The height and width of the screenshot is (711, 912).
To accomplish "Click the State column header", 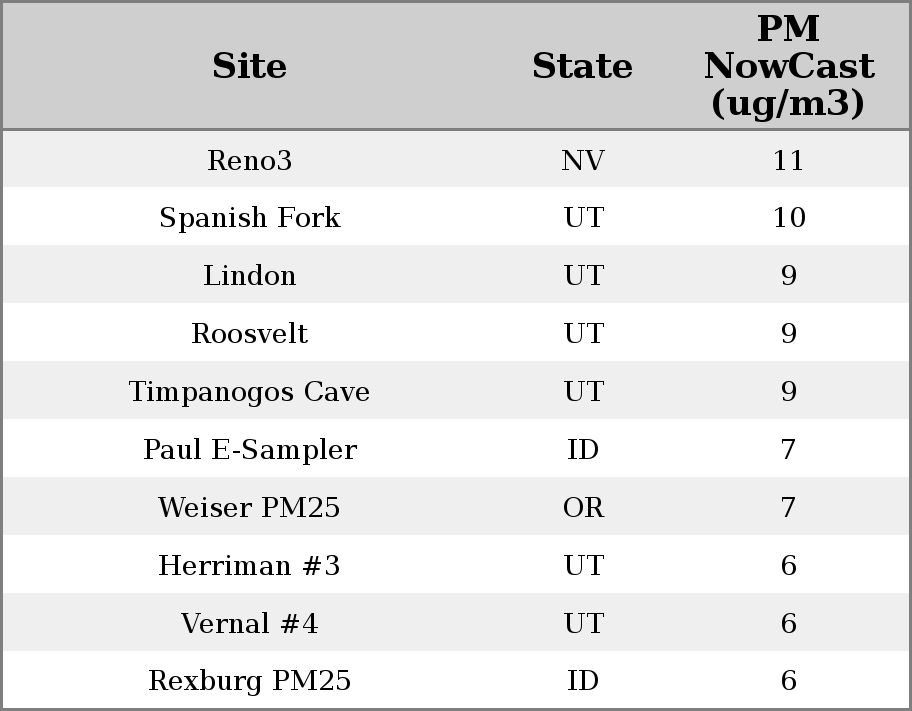I will [582, 67].
